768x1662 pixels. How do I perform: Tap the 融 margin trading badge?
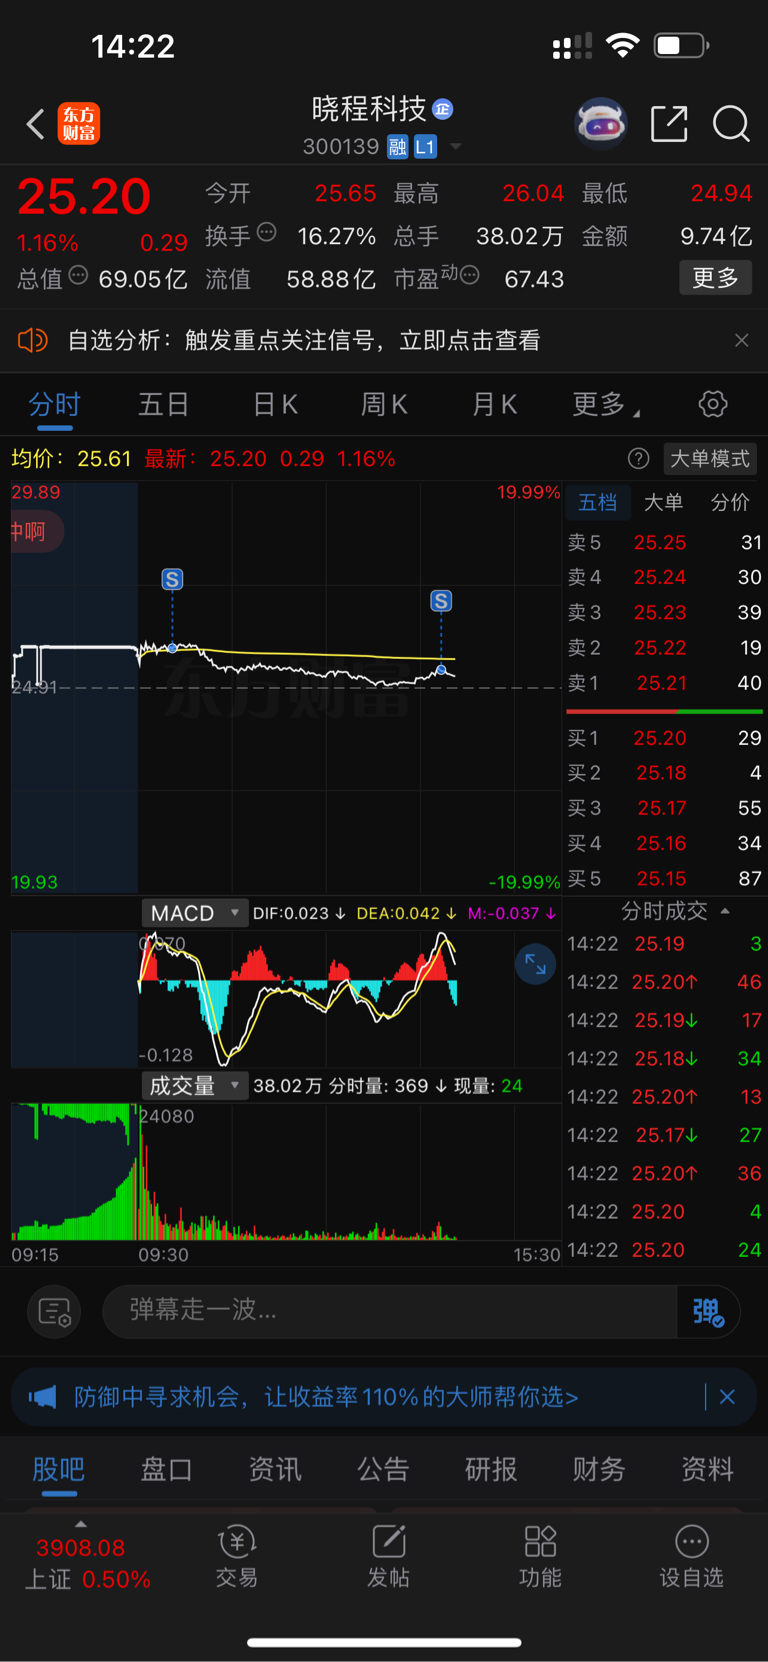(398, 147)
